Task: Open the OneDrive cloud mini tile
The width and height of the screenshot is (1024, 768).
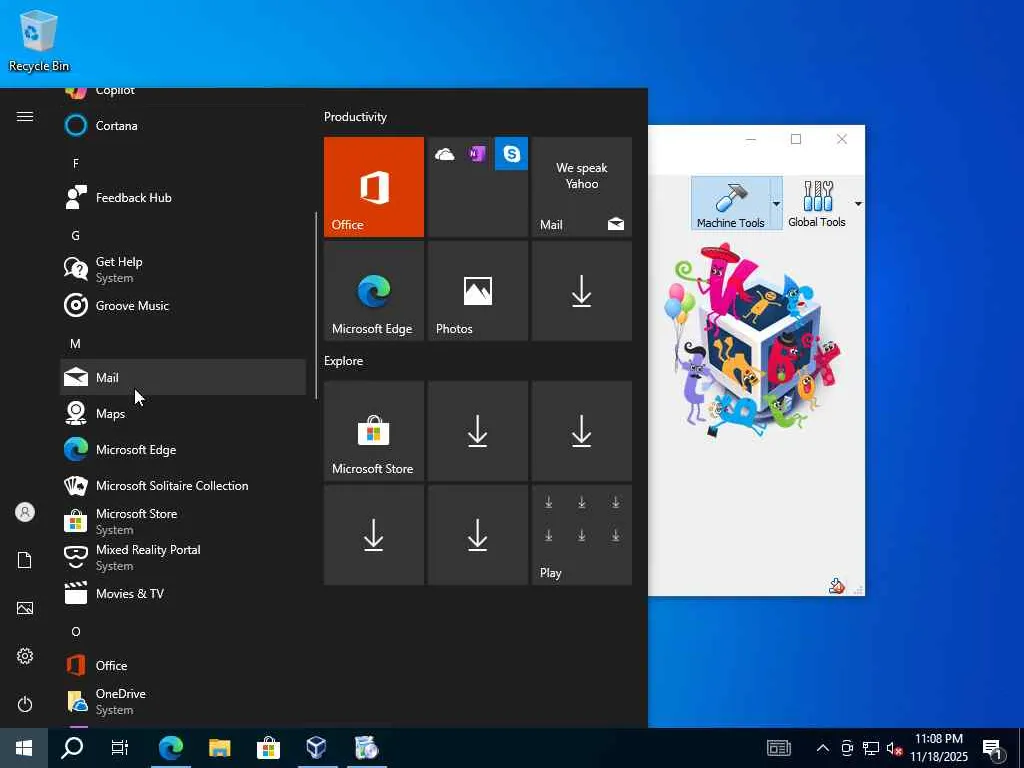Action: pos(445,154)
